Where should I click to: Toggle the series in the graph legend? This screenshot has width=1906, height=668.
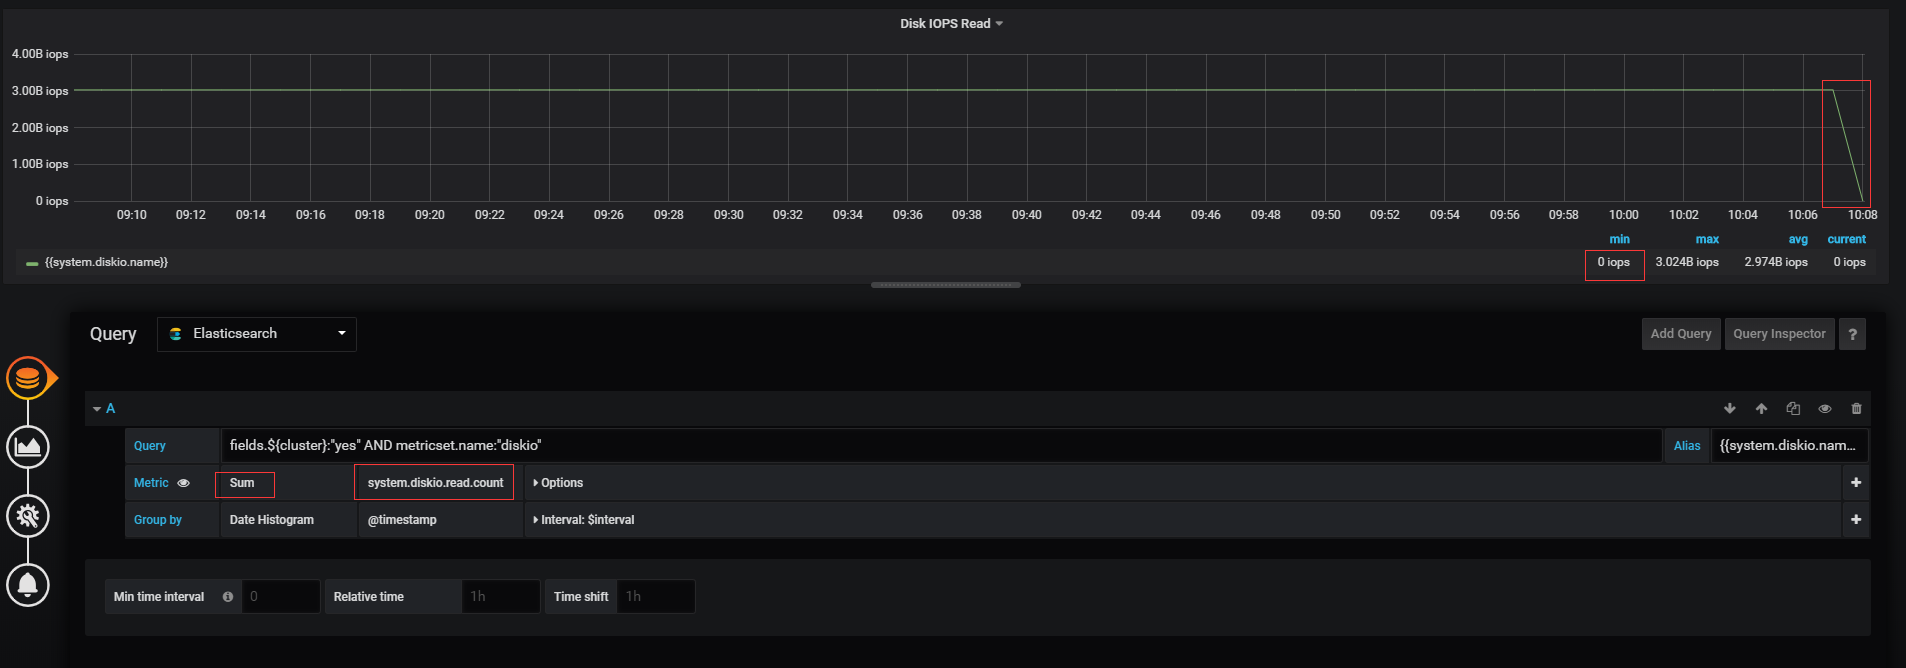click(x=106, y=262)
